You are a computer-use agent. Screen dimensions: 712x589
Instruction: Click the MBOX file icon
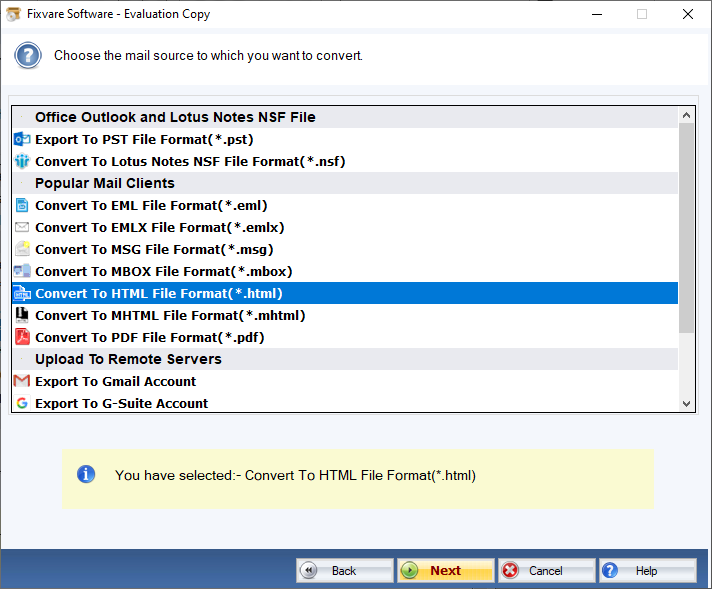[x=22, y=271]
